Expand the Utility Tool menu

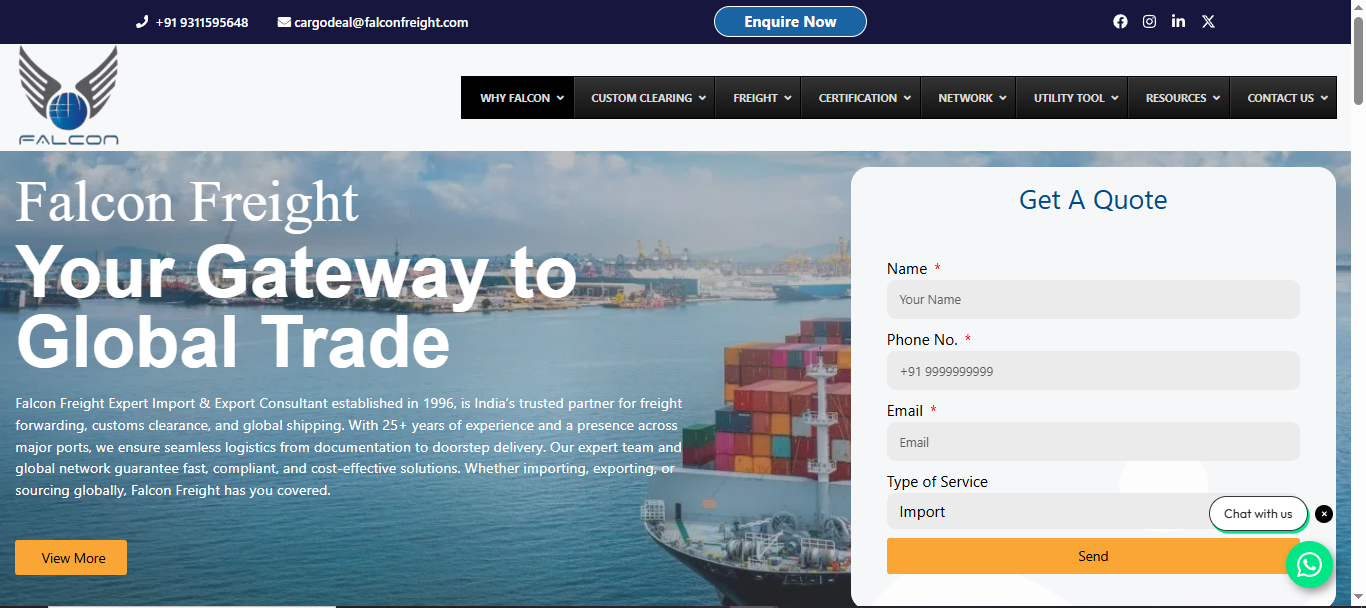pos(1073,98)
